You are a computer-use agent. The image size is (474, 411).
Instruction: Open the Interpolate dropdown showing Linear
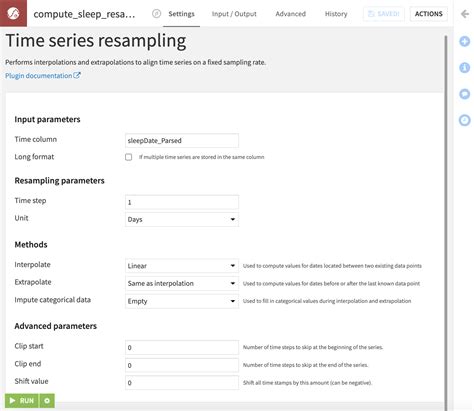point(182,266)
